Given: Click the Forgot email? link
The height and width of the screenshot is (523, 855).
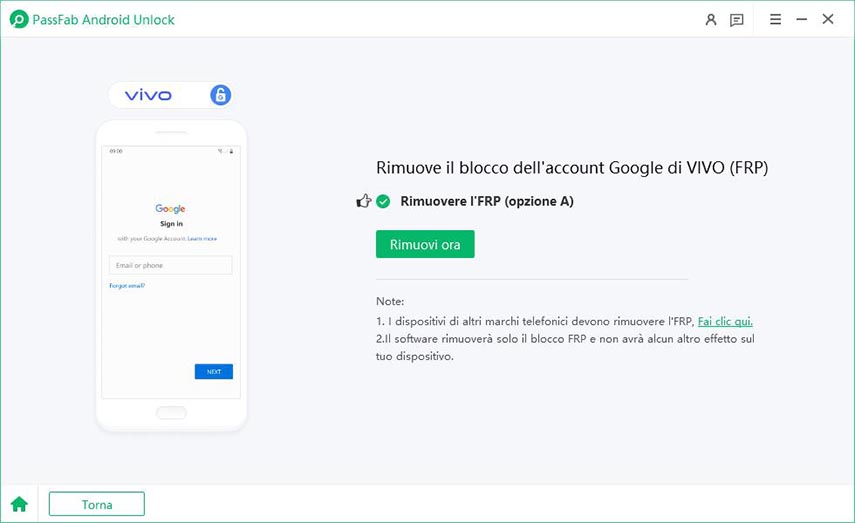Looking at the screenshot, I should 127,286.
